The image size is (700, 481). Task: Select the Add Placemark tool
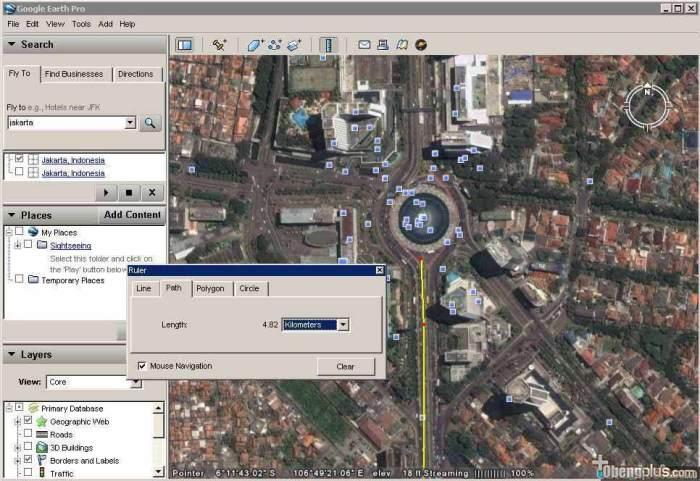pos(219,45)
